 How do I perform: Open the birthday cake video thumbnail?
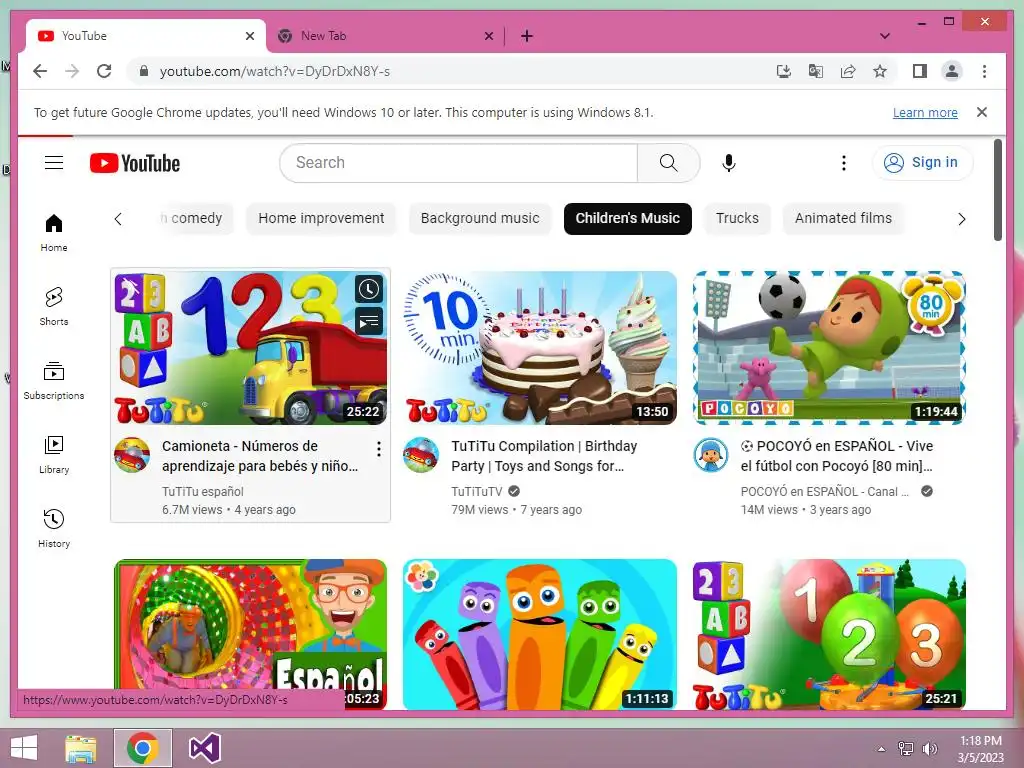coord(539,347)
